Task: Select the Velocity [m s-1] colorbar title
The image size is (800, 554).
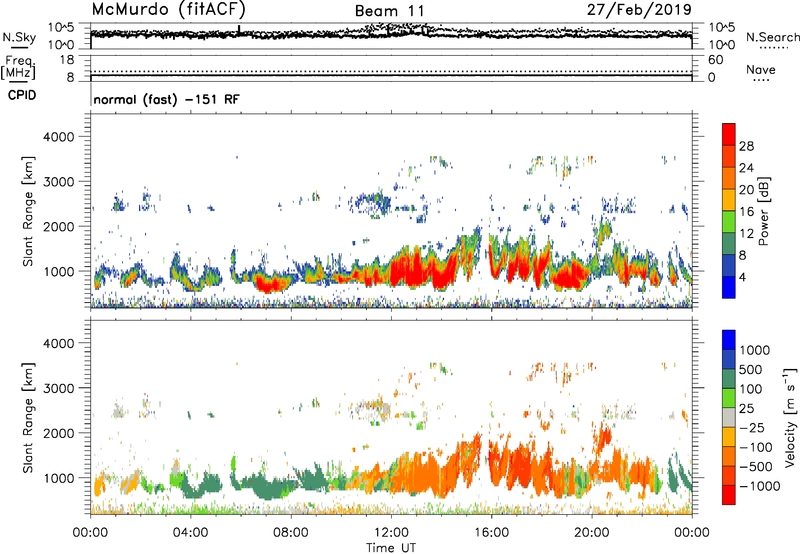Action: [790, 417]
